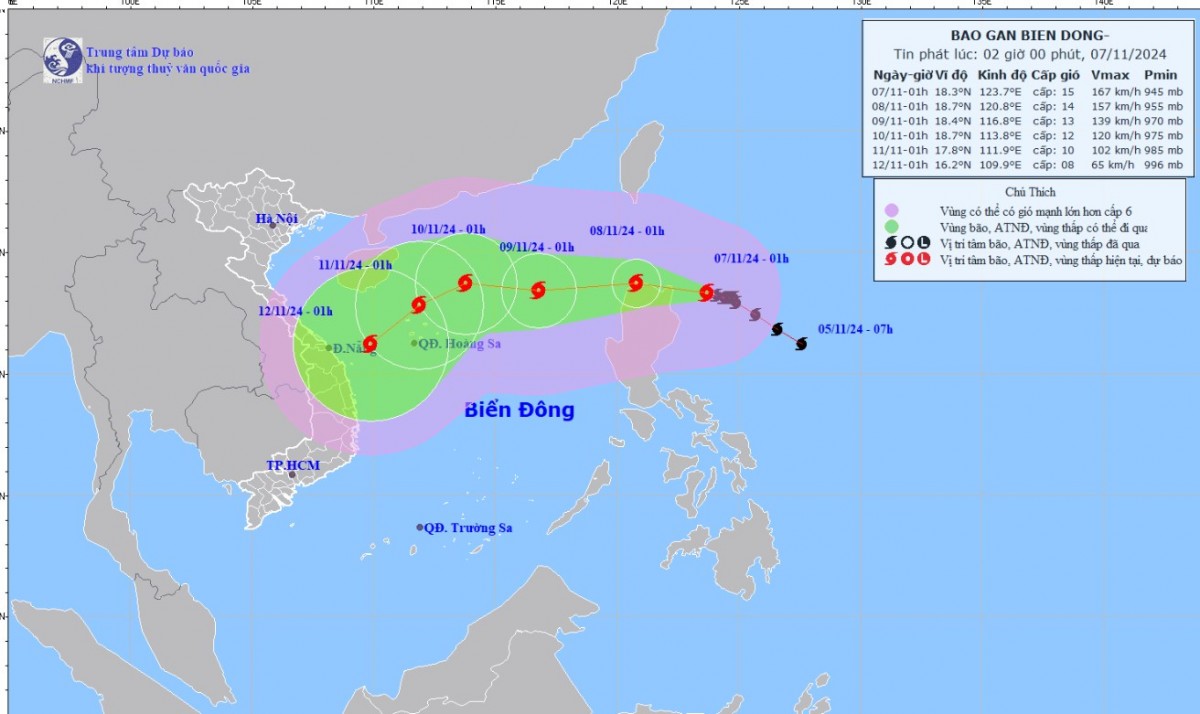Select the storm icon near Đà Nẵng for 12/11/24
1200x714 pixels.
click(370, 344)
